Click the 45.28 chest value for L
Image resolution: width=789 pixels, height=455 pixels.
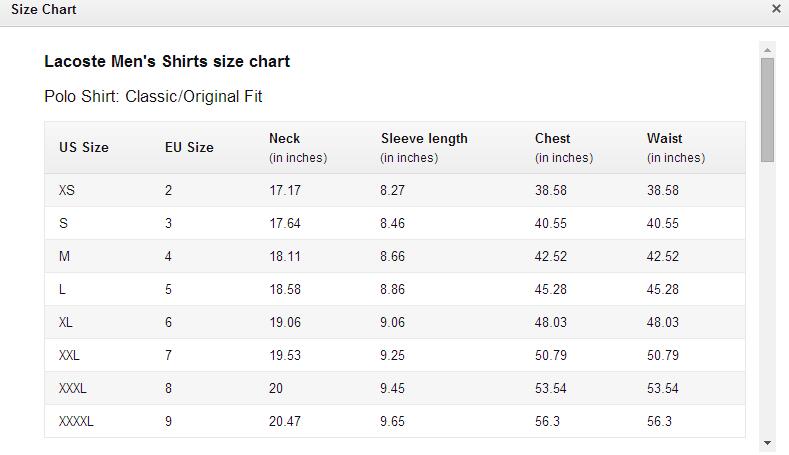[x=550, y=289]
